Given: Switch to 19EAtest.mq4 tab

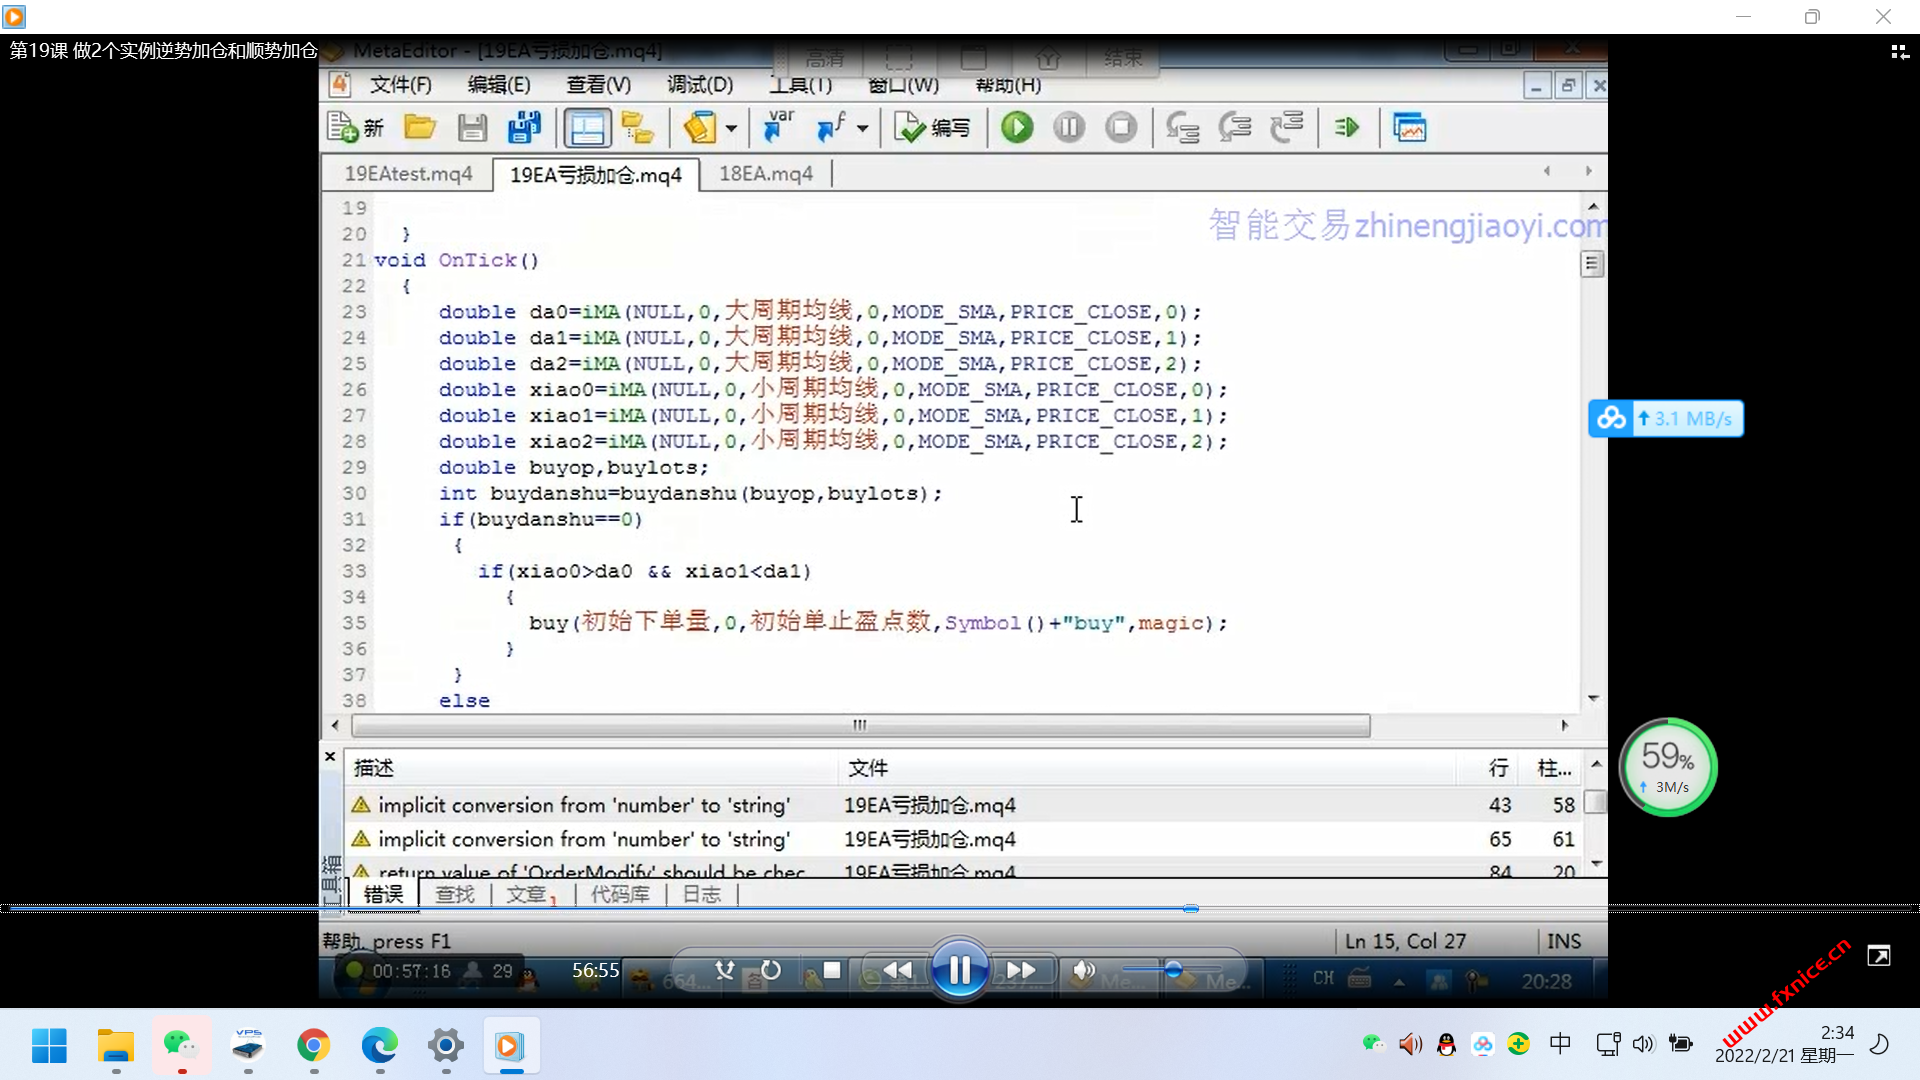Looking at the screenshot, I should pos(408,174).
